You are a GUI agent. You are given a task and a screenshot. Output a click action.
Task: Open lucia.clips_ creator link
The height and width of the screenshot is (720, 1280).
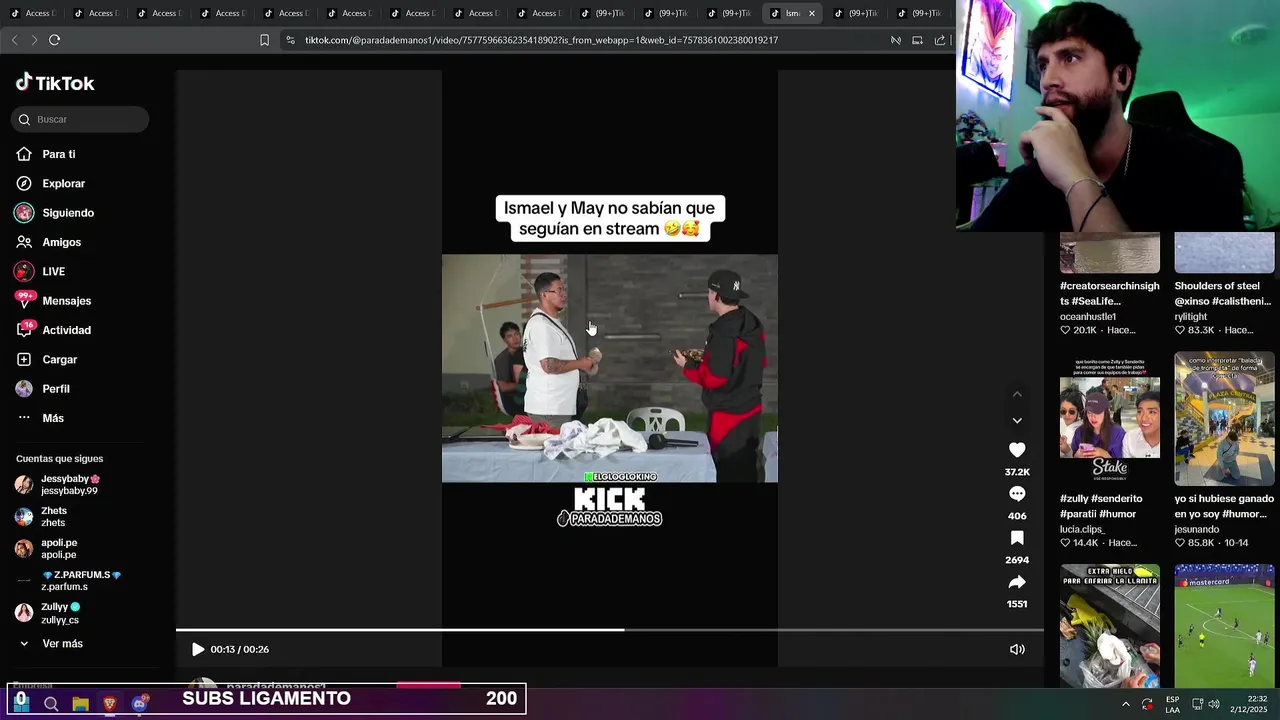(x=1082, y=529)
